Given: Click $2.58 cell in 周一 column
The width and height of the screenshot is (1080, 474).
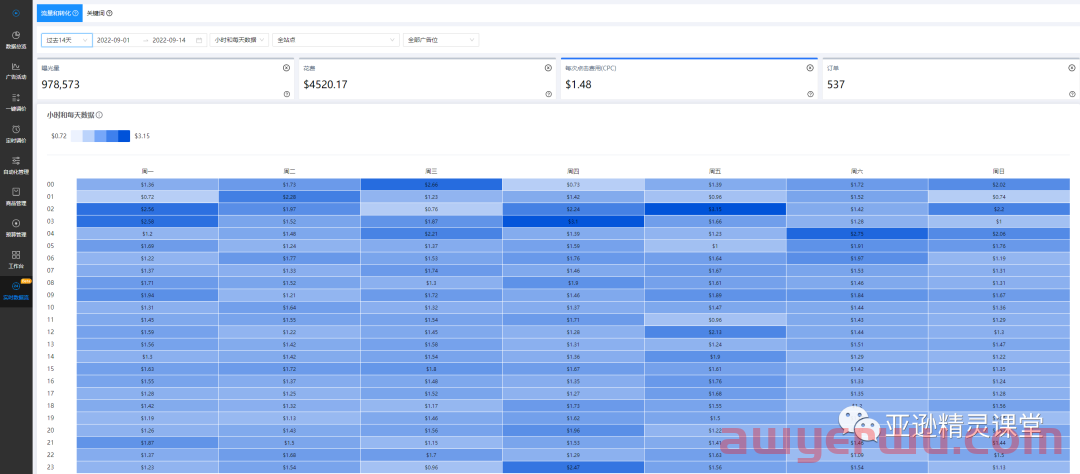Looking at the screenshot, I should click(x=147, y=222).
